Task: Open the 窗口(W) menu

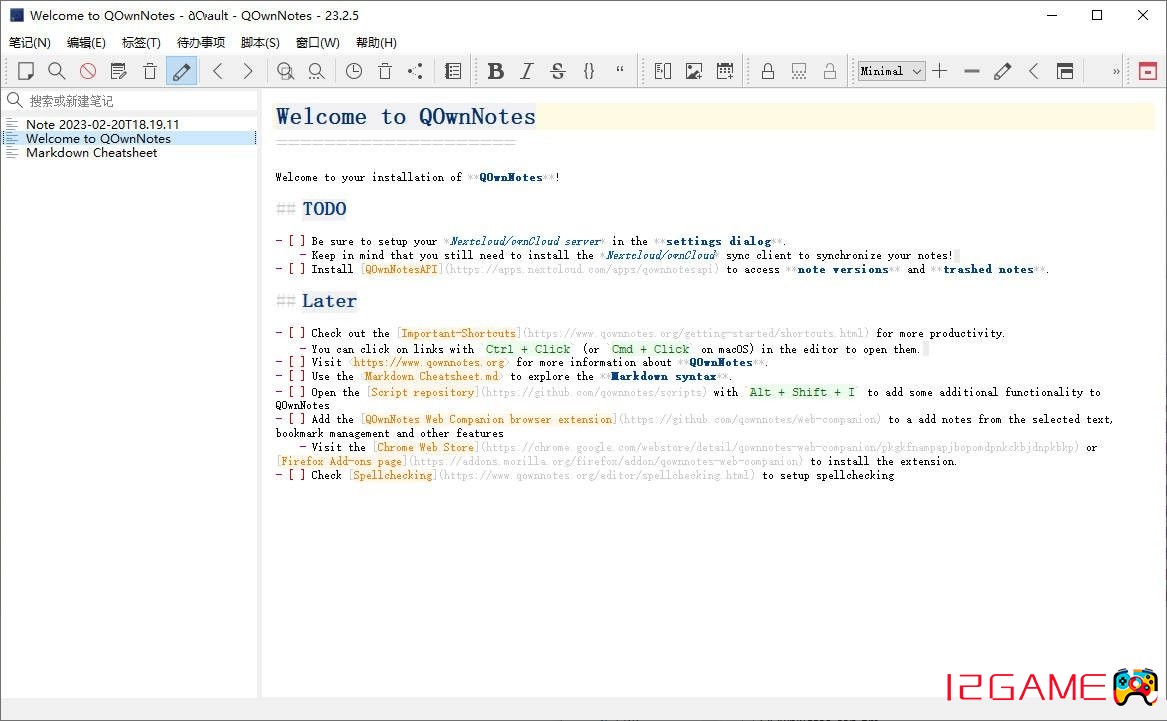Action: pos(318,42)
